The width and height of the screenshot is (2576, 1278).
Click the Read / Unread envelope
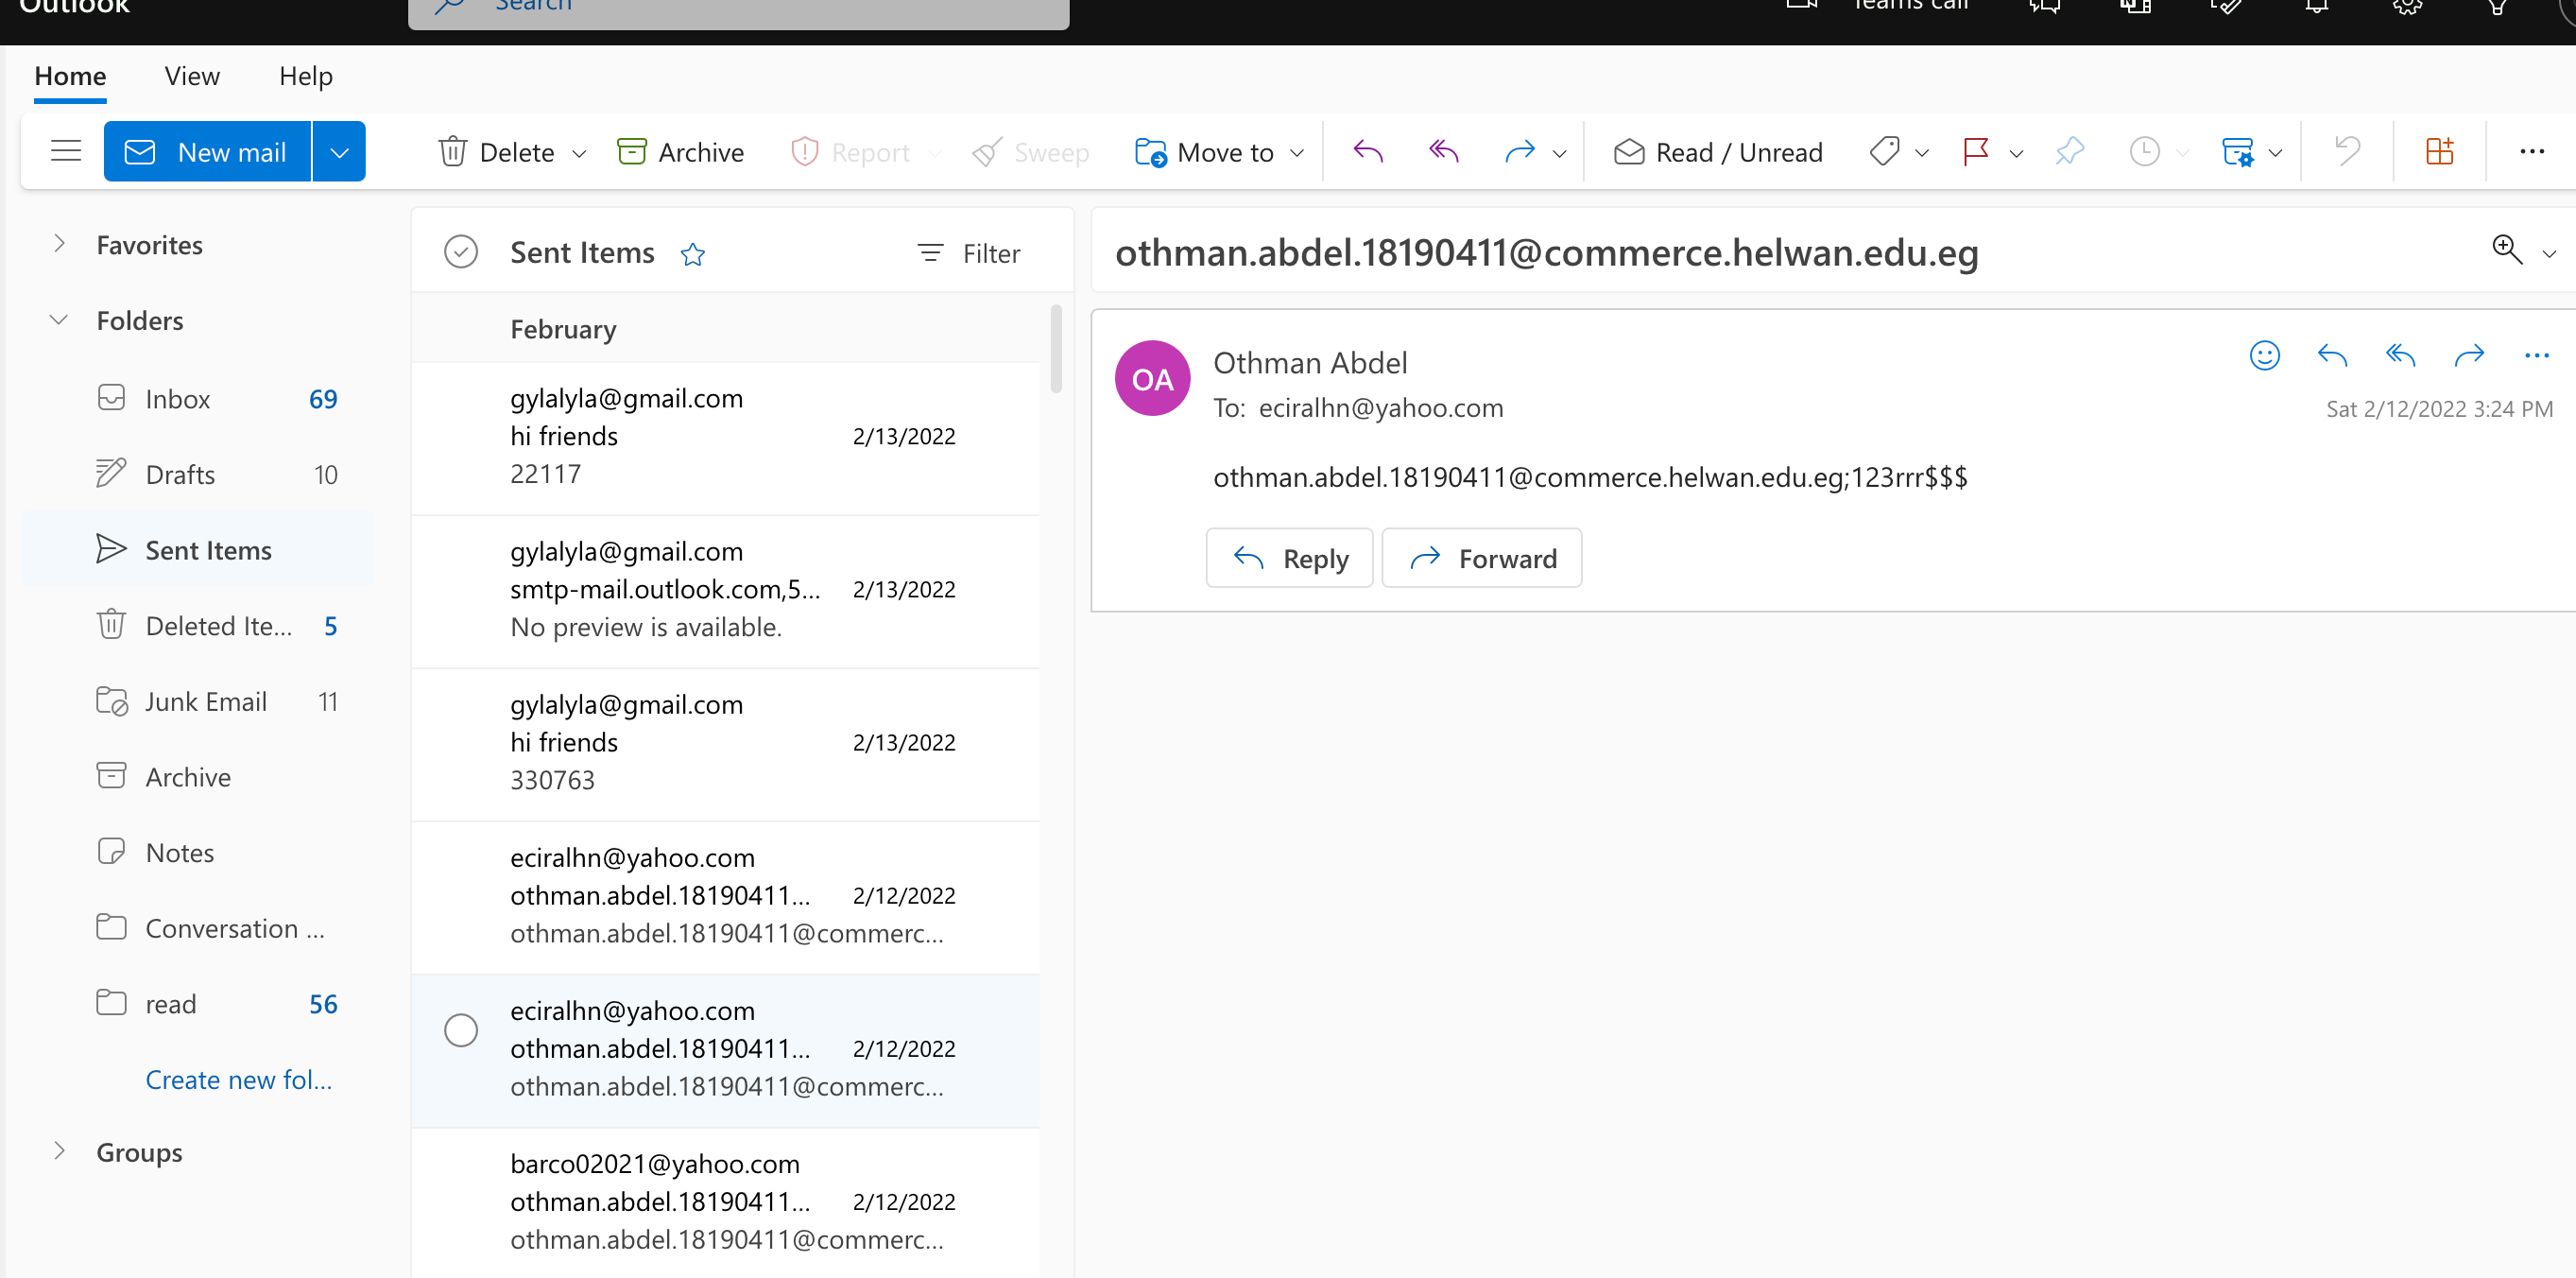[x=1629, y=152]
